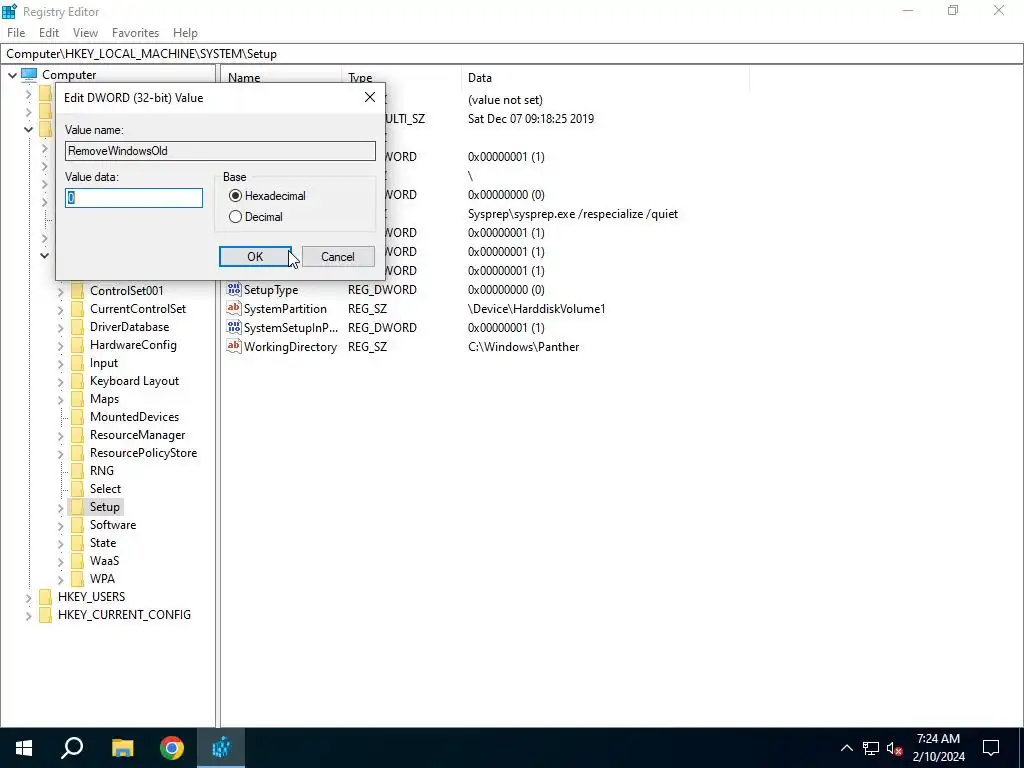The width and height of the screenshot is (1024, 768).
Task: Expand the ControlSet001 key
Action: coord(61,291)
